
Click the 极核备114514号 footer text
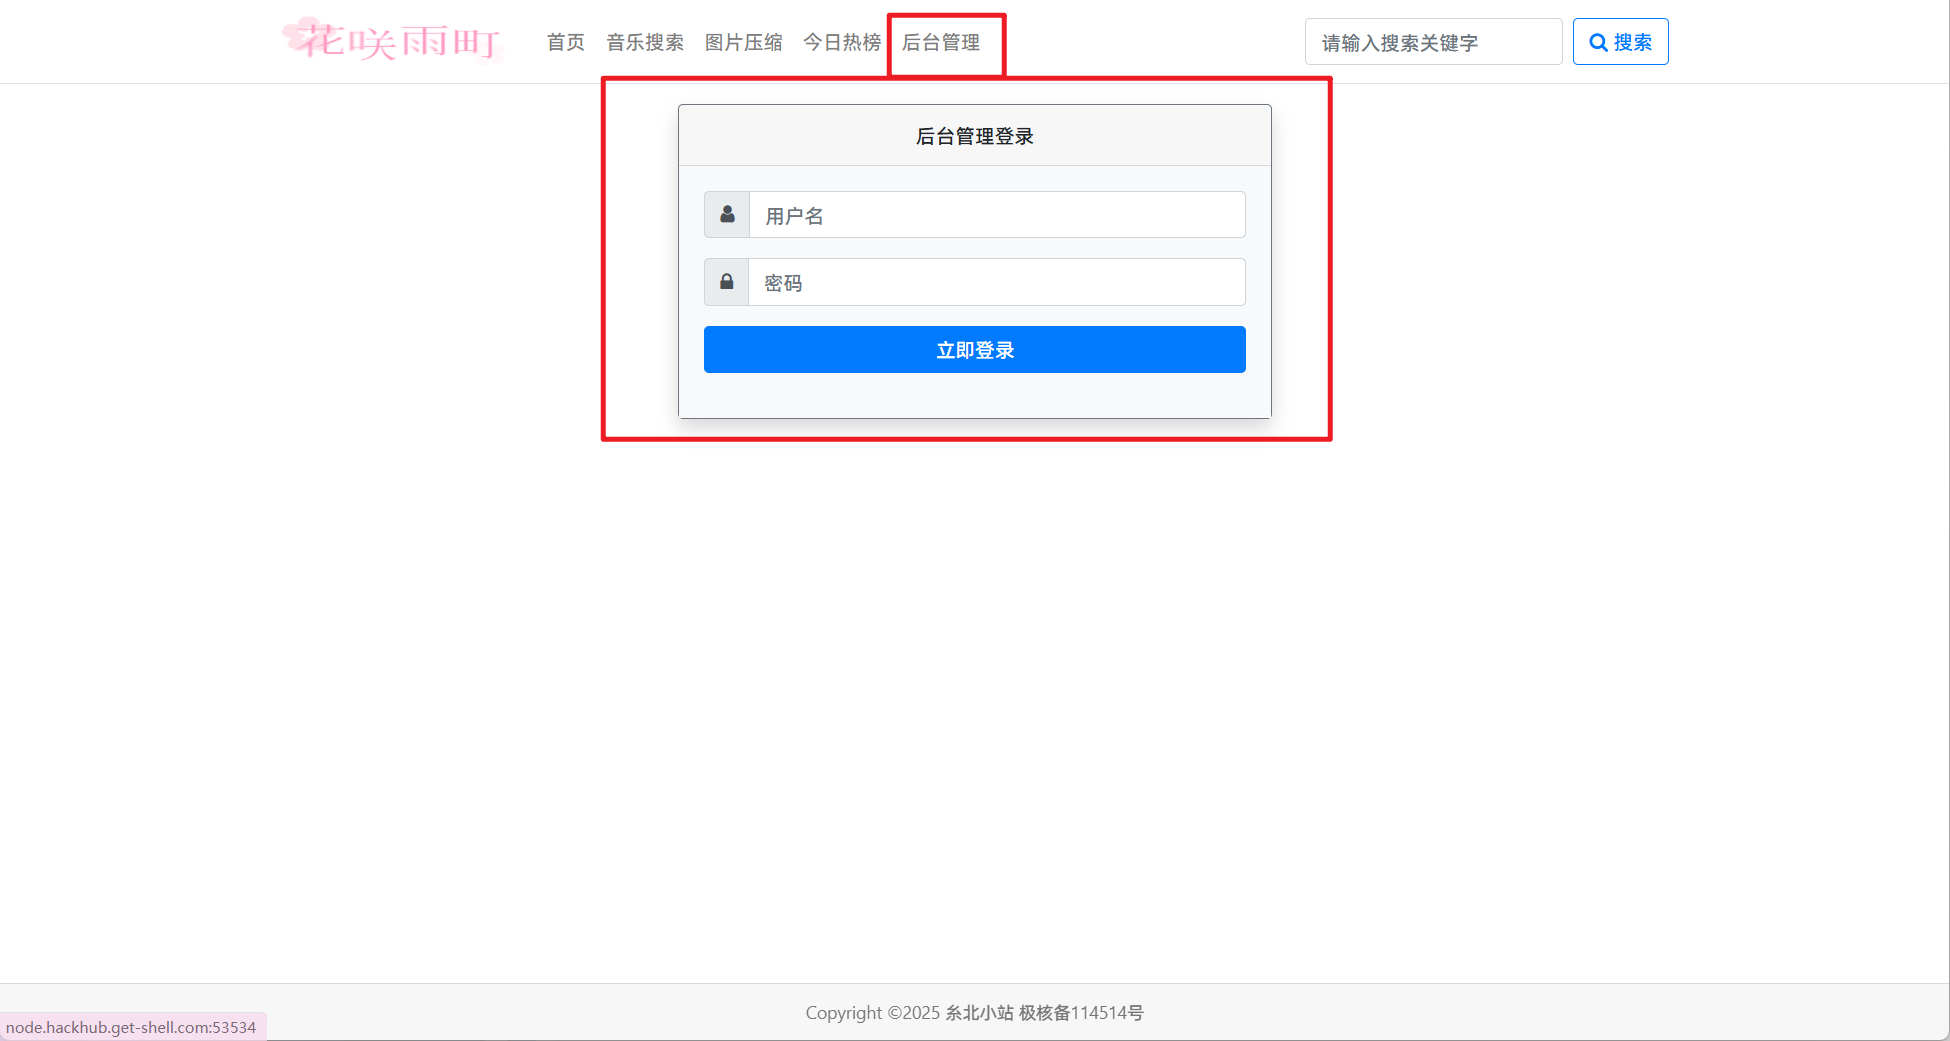coord(1080,1013)
